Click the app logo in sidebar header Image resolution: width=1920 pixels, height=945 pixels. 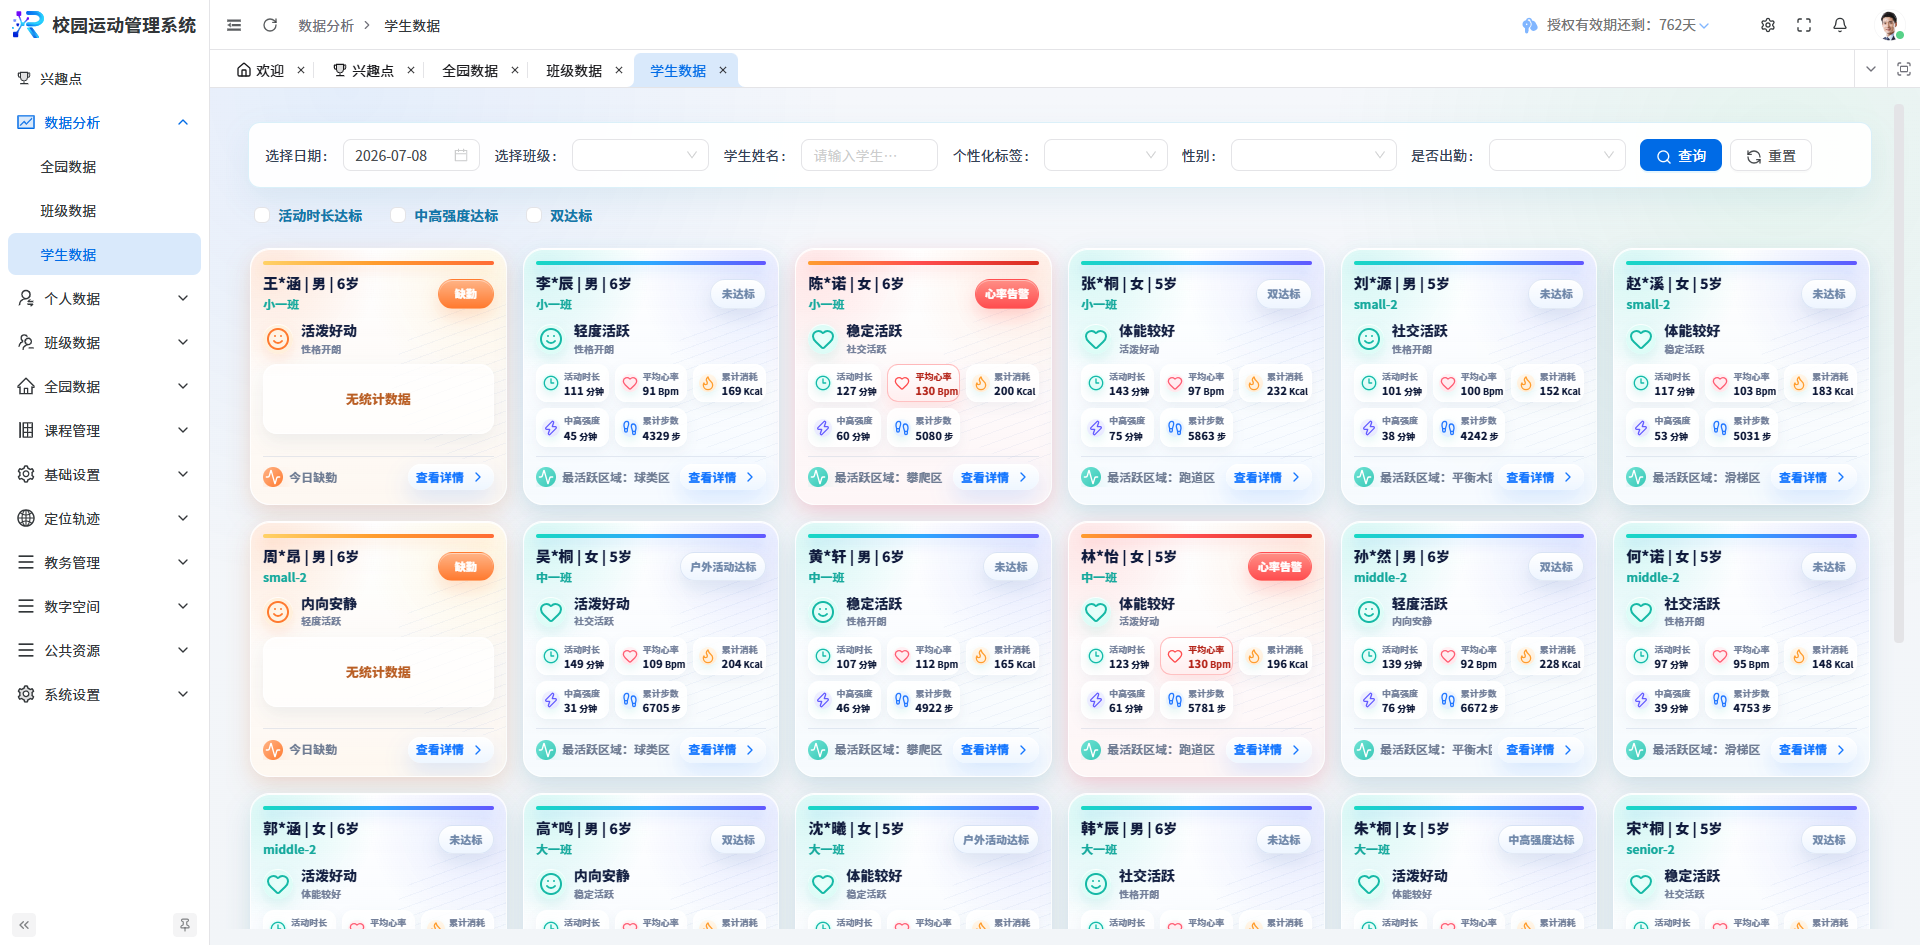(27, 25)
